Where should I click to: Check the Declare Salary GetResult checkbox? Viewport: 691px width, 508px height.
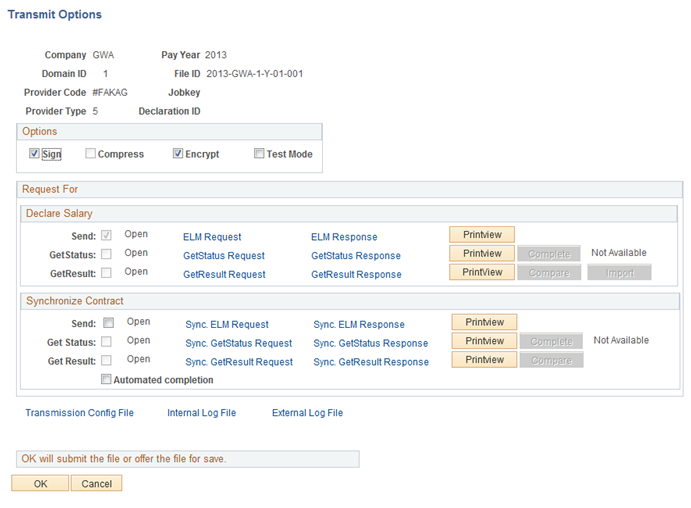pyautogui.click(x=106, y=273)
